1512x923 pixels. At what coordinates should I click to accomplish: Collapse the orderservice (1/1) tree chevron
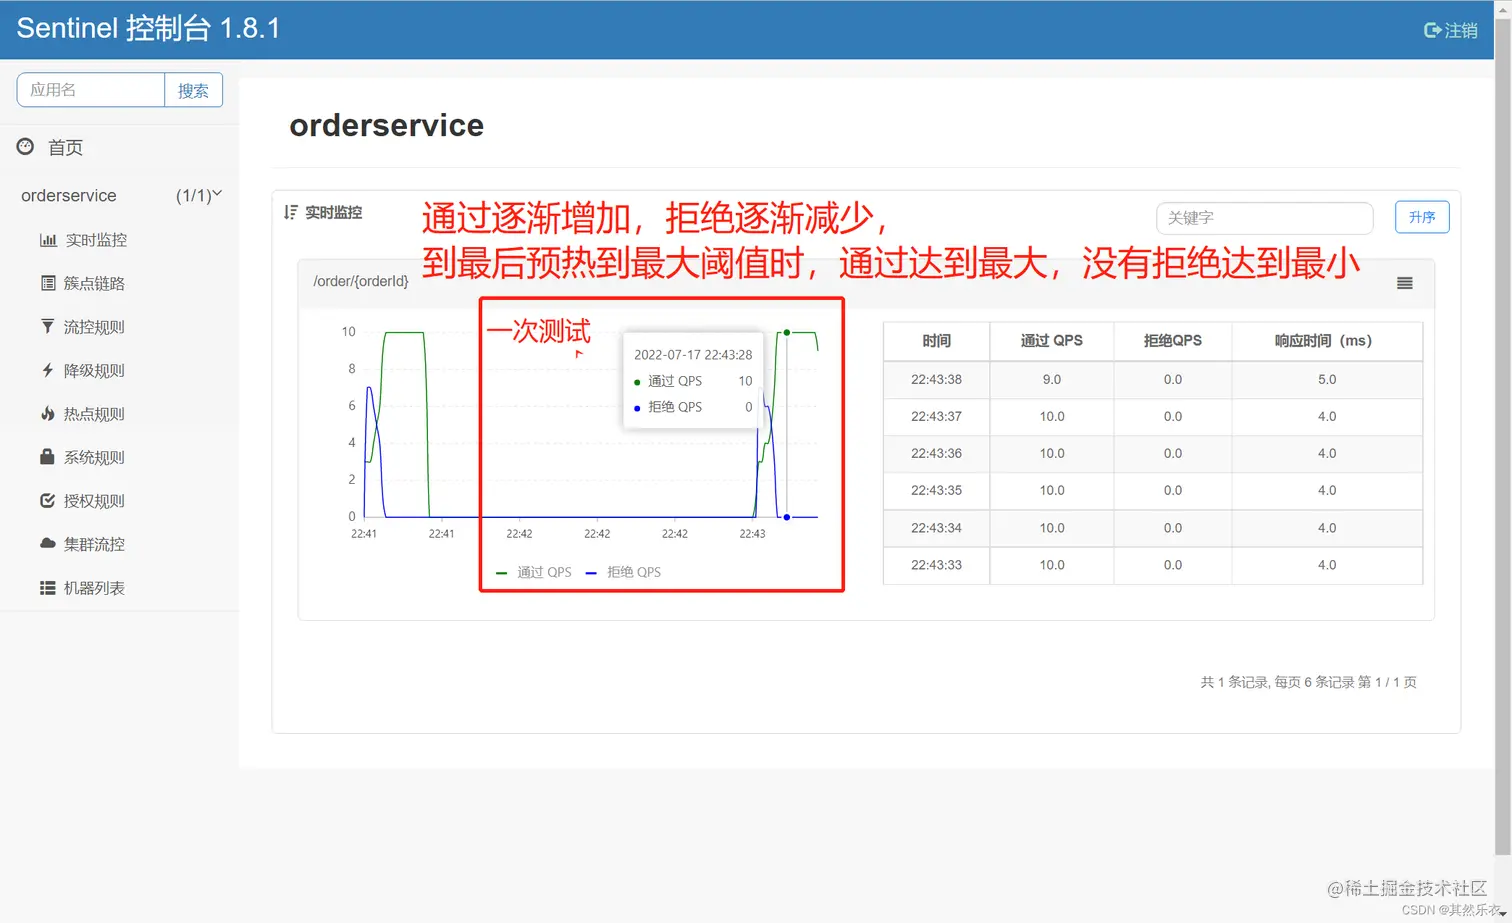217,194
